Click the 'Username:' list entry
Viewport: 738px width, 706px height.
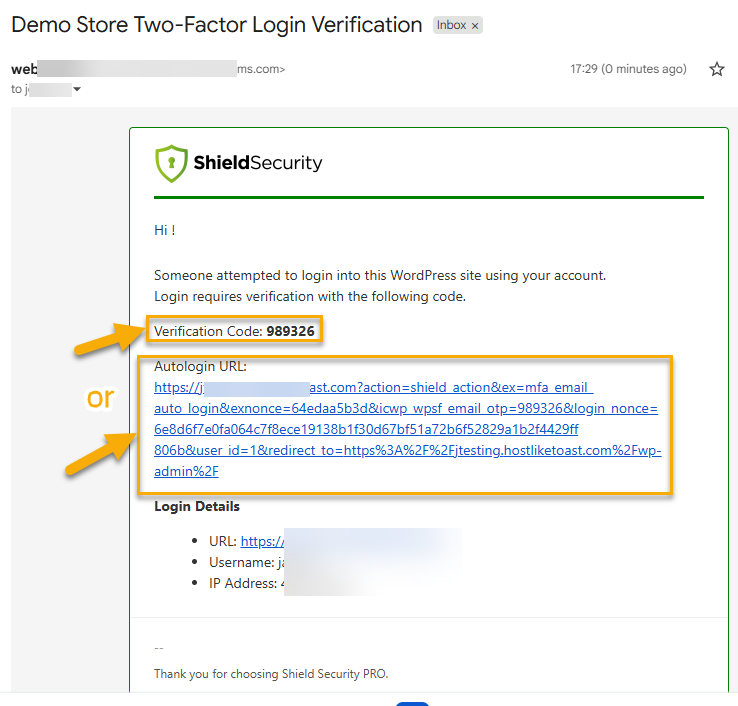point(247,562)
